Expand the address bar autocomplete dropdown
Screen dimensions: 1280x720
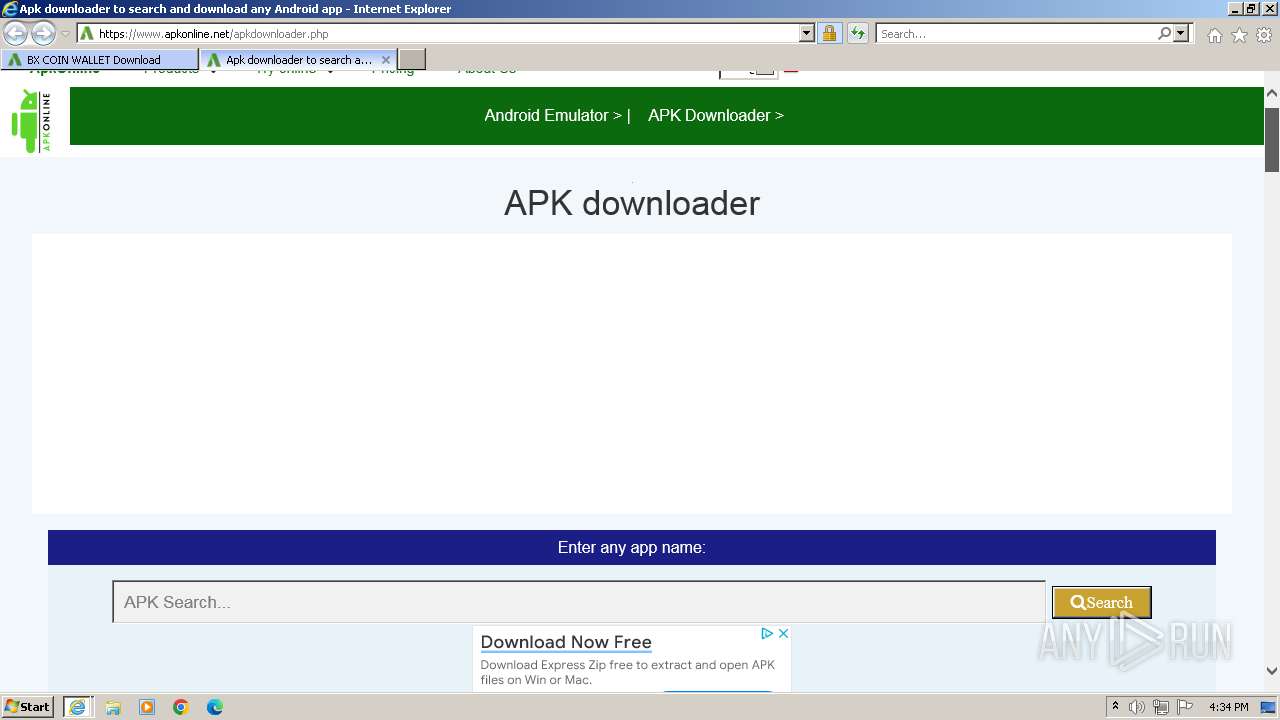click(807, 33)
